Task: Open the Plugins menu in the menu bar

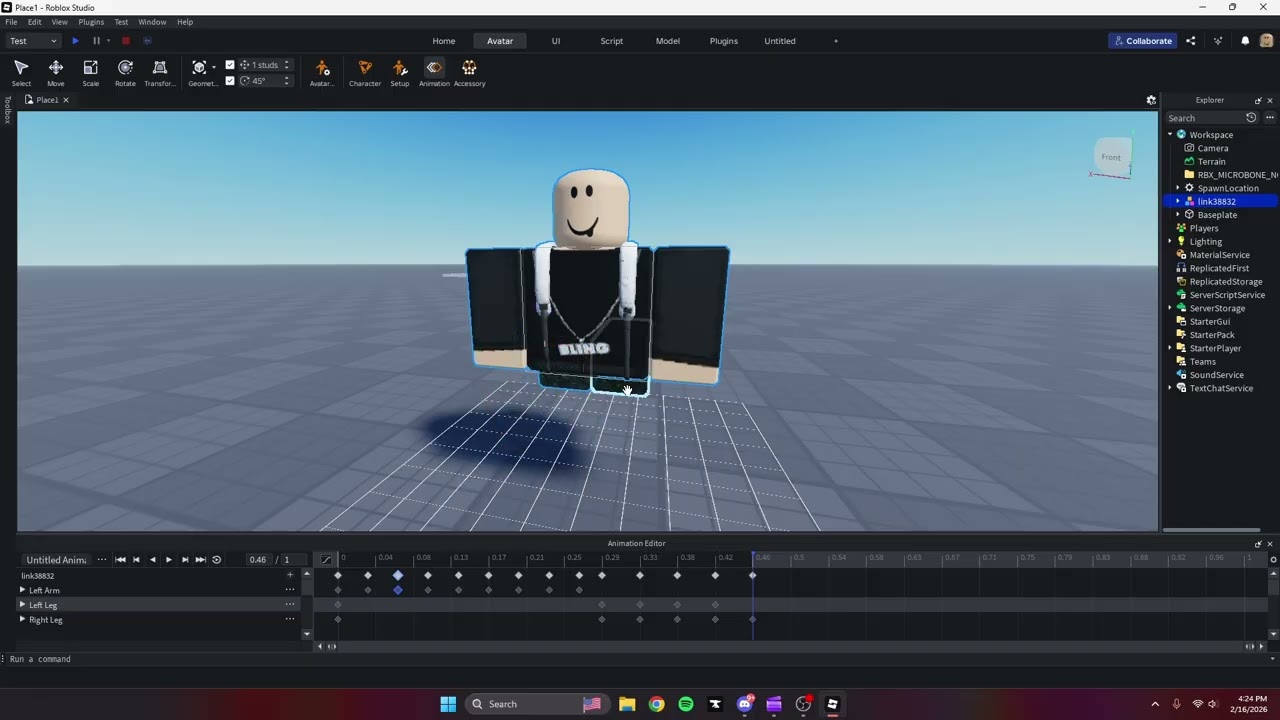Action: 91,22
